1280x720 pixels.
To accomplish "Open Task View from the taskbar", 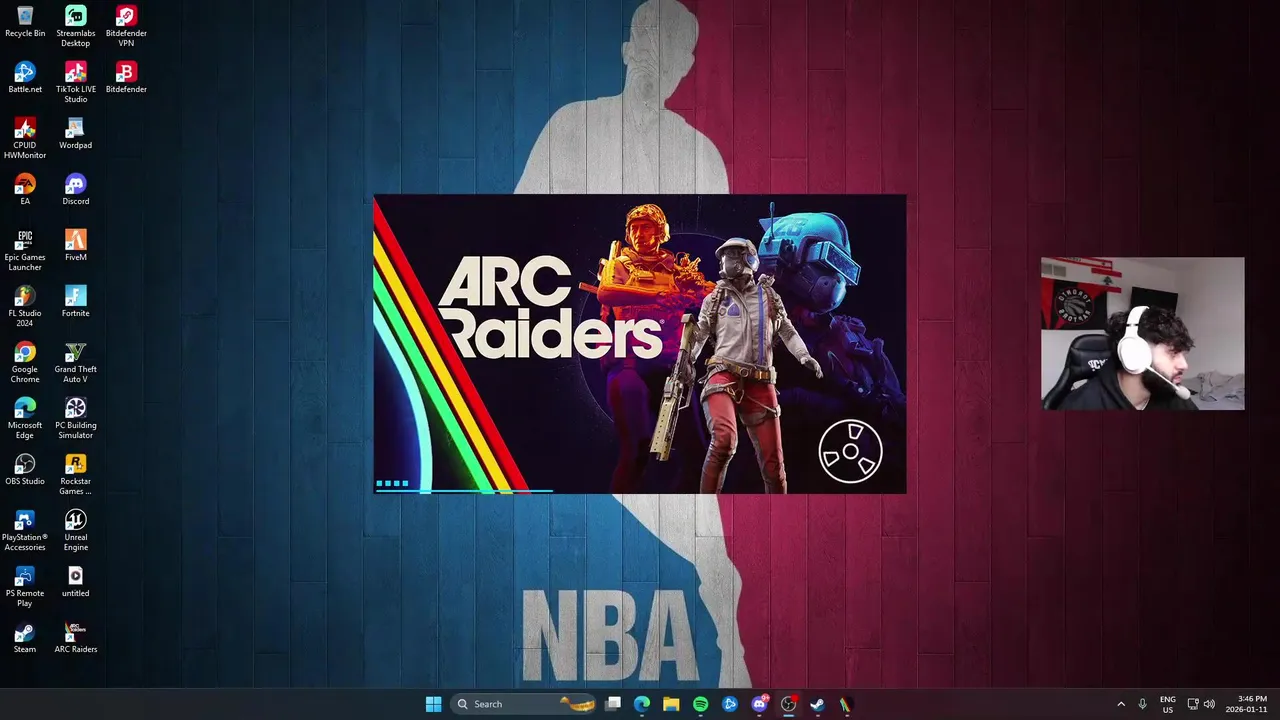I will click(x=613, y=704).
